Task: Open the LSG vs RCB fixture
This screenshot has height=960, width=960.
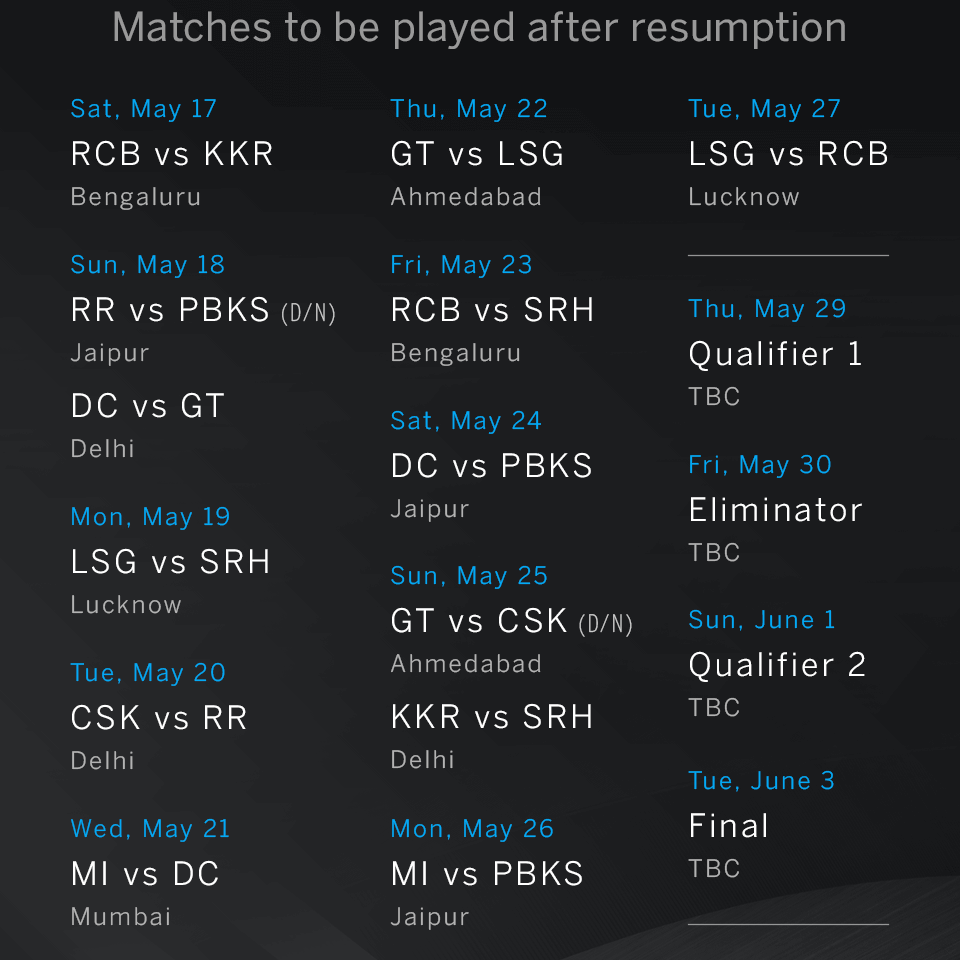Action: [x=788, y=154]
